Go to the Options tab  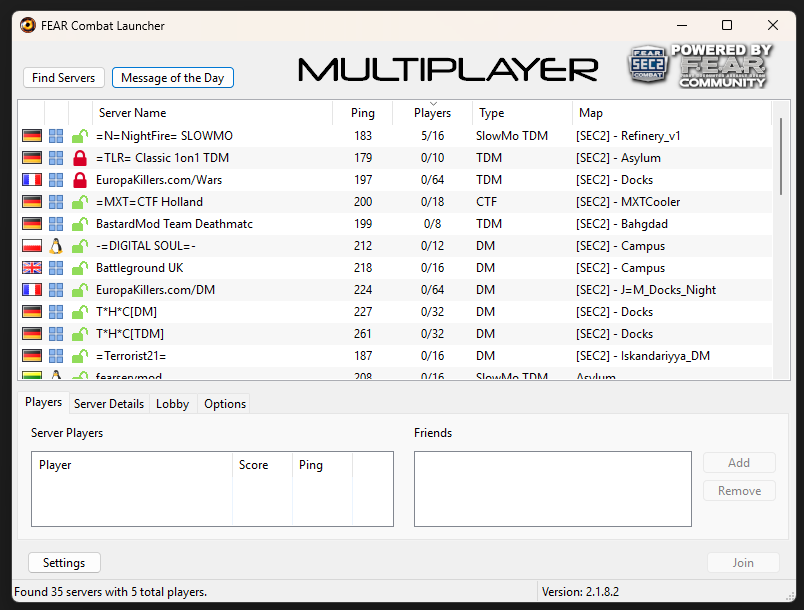point(225,404)
